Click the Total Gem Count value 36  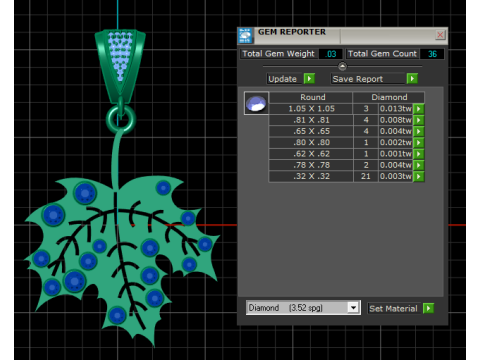pyautogui.click(x=432, y=54)
